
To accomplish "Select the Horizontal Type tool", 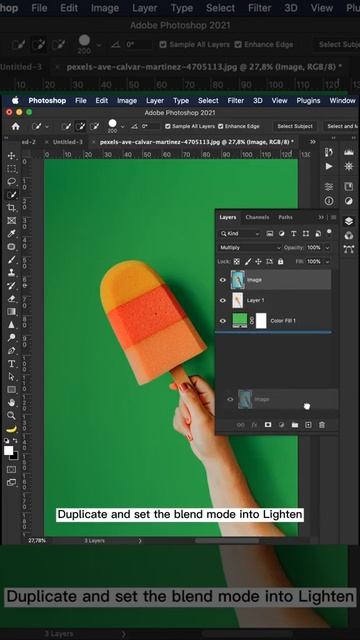I will (11, 364).
